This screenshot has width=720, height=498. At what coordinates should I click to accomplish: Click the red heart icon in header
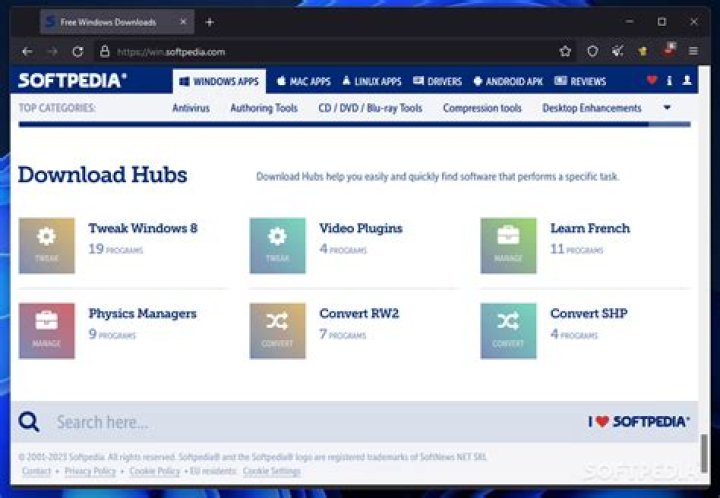pyautogui.click(x=652, y=80)
